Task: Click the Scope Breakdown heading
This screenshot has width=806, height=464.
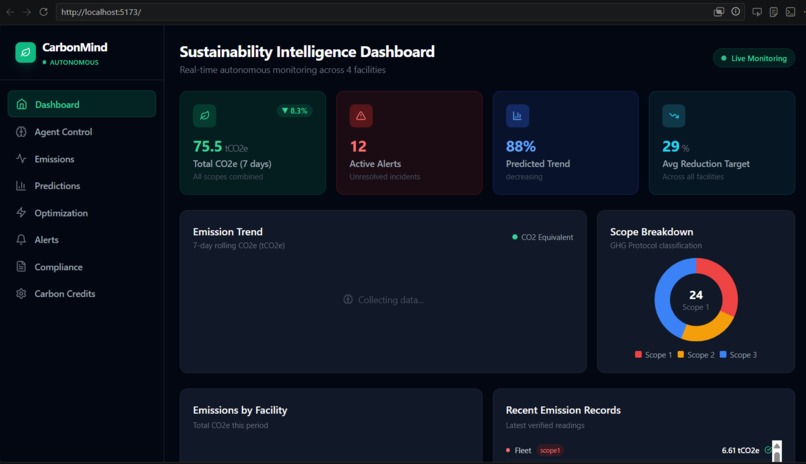Action: coord(651,232)
